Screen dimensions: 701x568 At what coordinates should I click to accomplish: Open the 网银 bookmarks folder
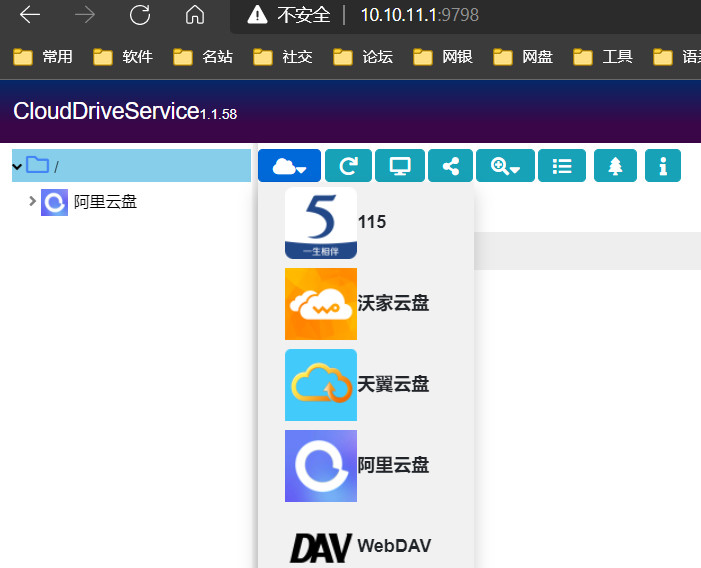[443, 57]
